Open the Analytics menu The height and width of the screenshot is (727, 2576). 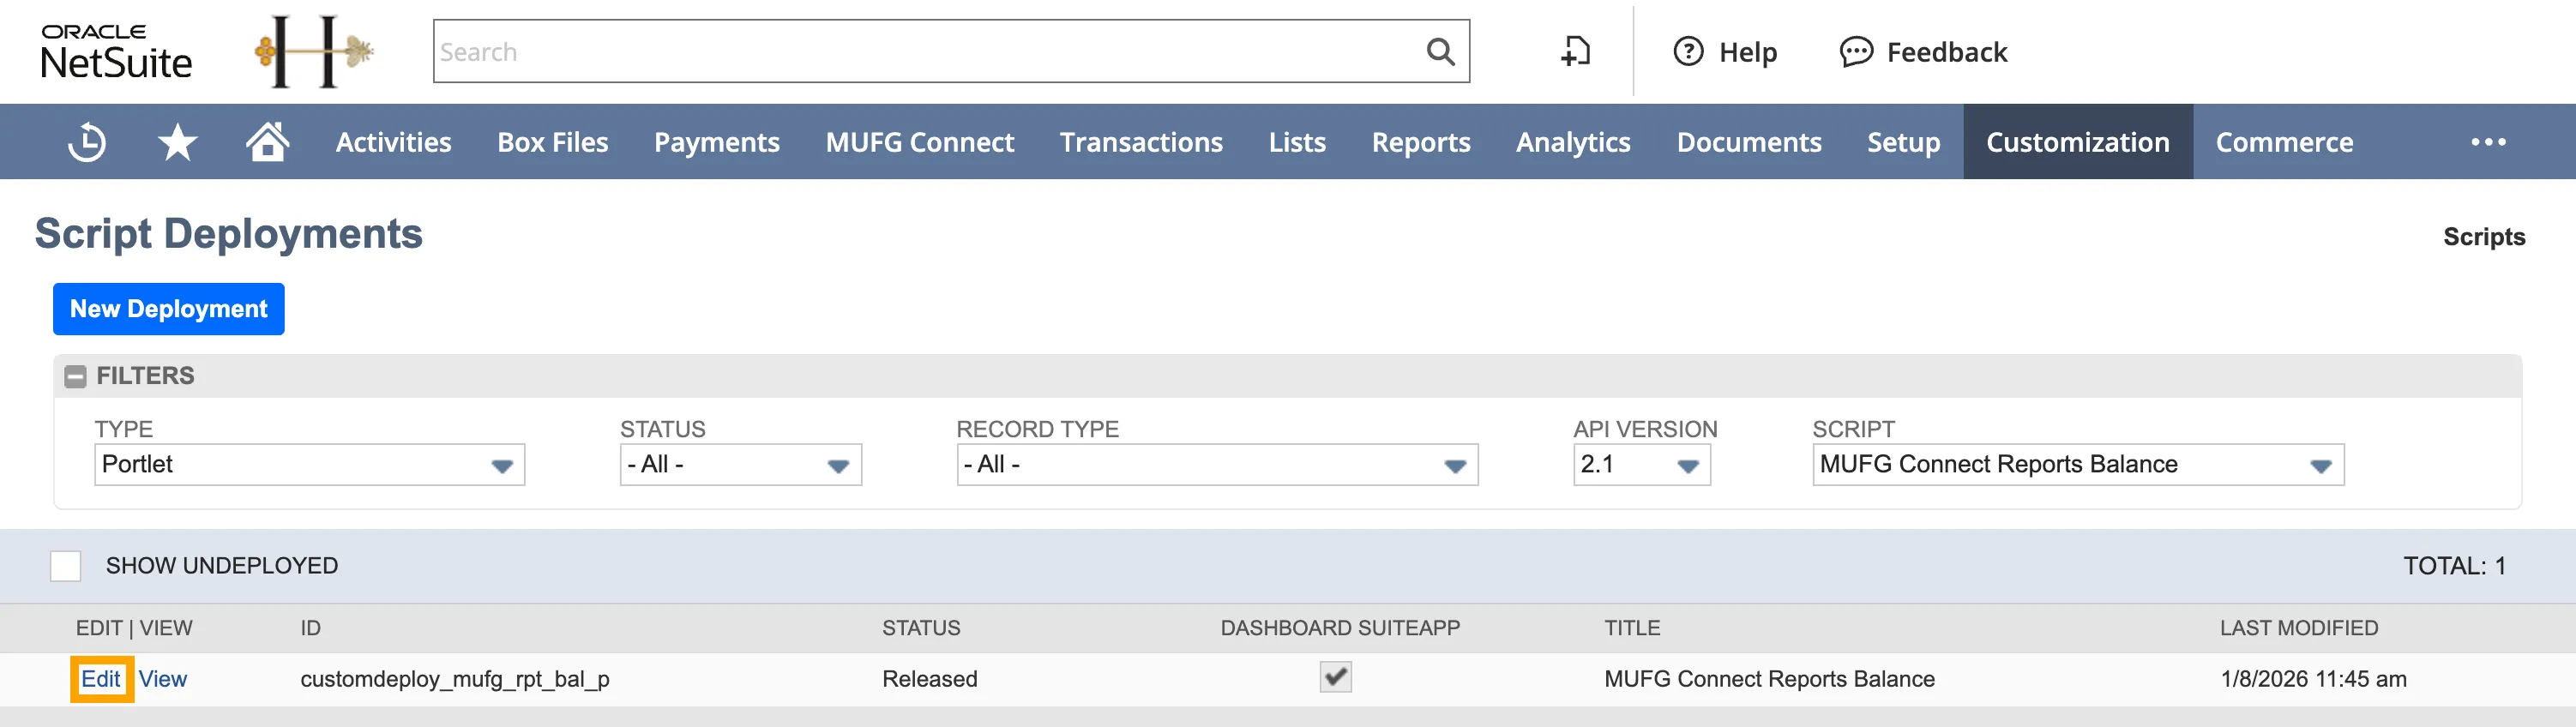tap(1573, 142)
